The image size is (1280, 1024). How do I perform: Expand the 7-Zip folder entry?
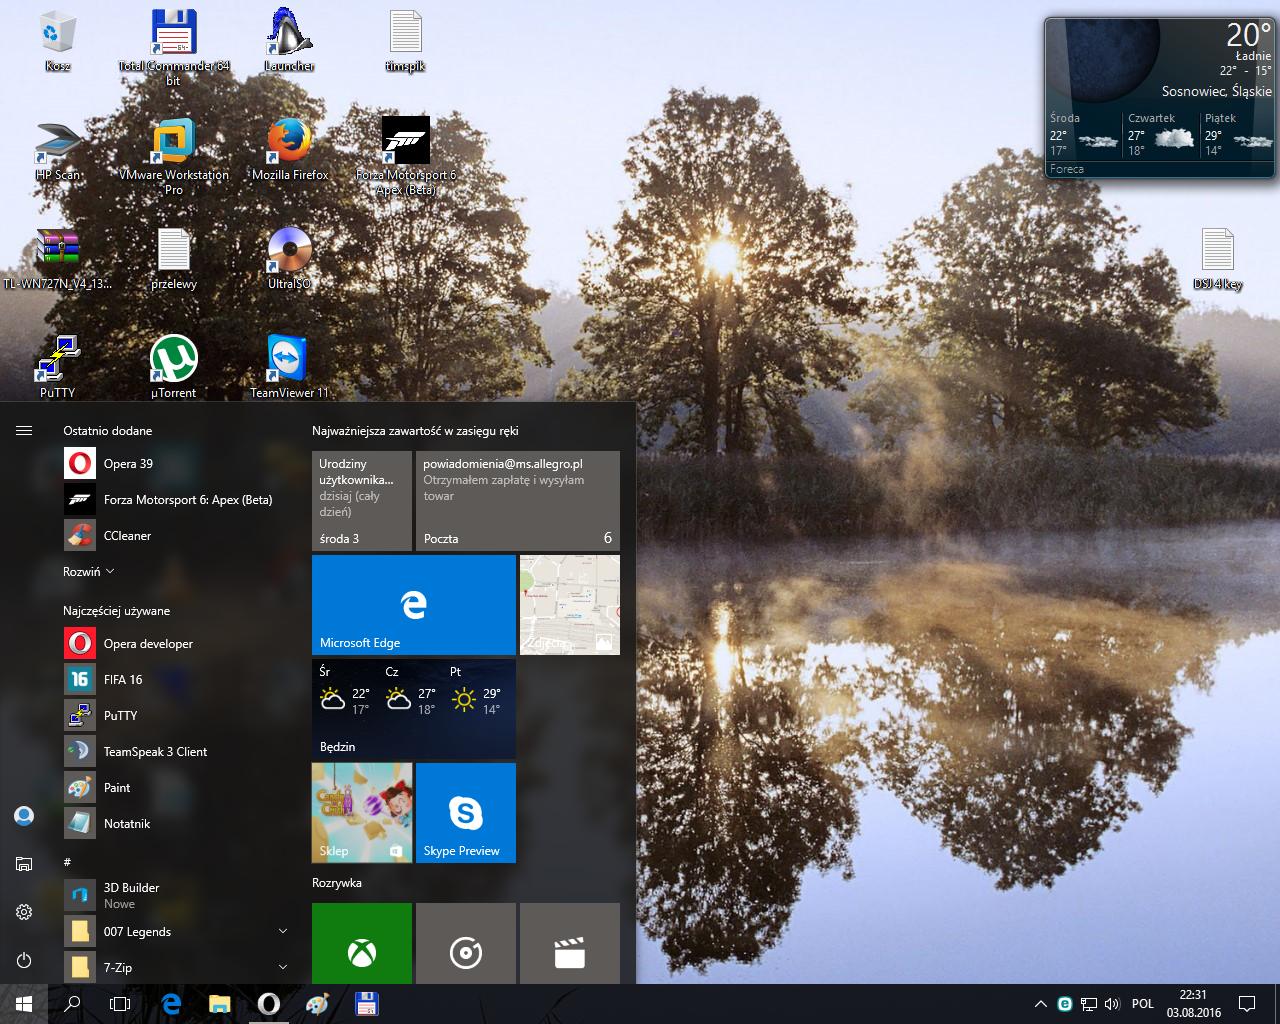click(x=175, y=968)
